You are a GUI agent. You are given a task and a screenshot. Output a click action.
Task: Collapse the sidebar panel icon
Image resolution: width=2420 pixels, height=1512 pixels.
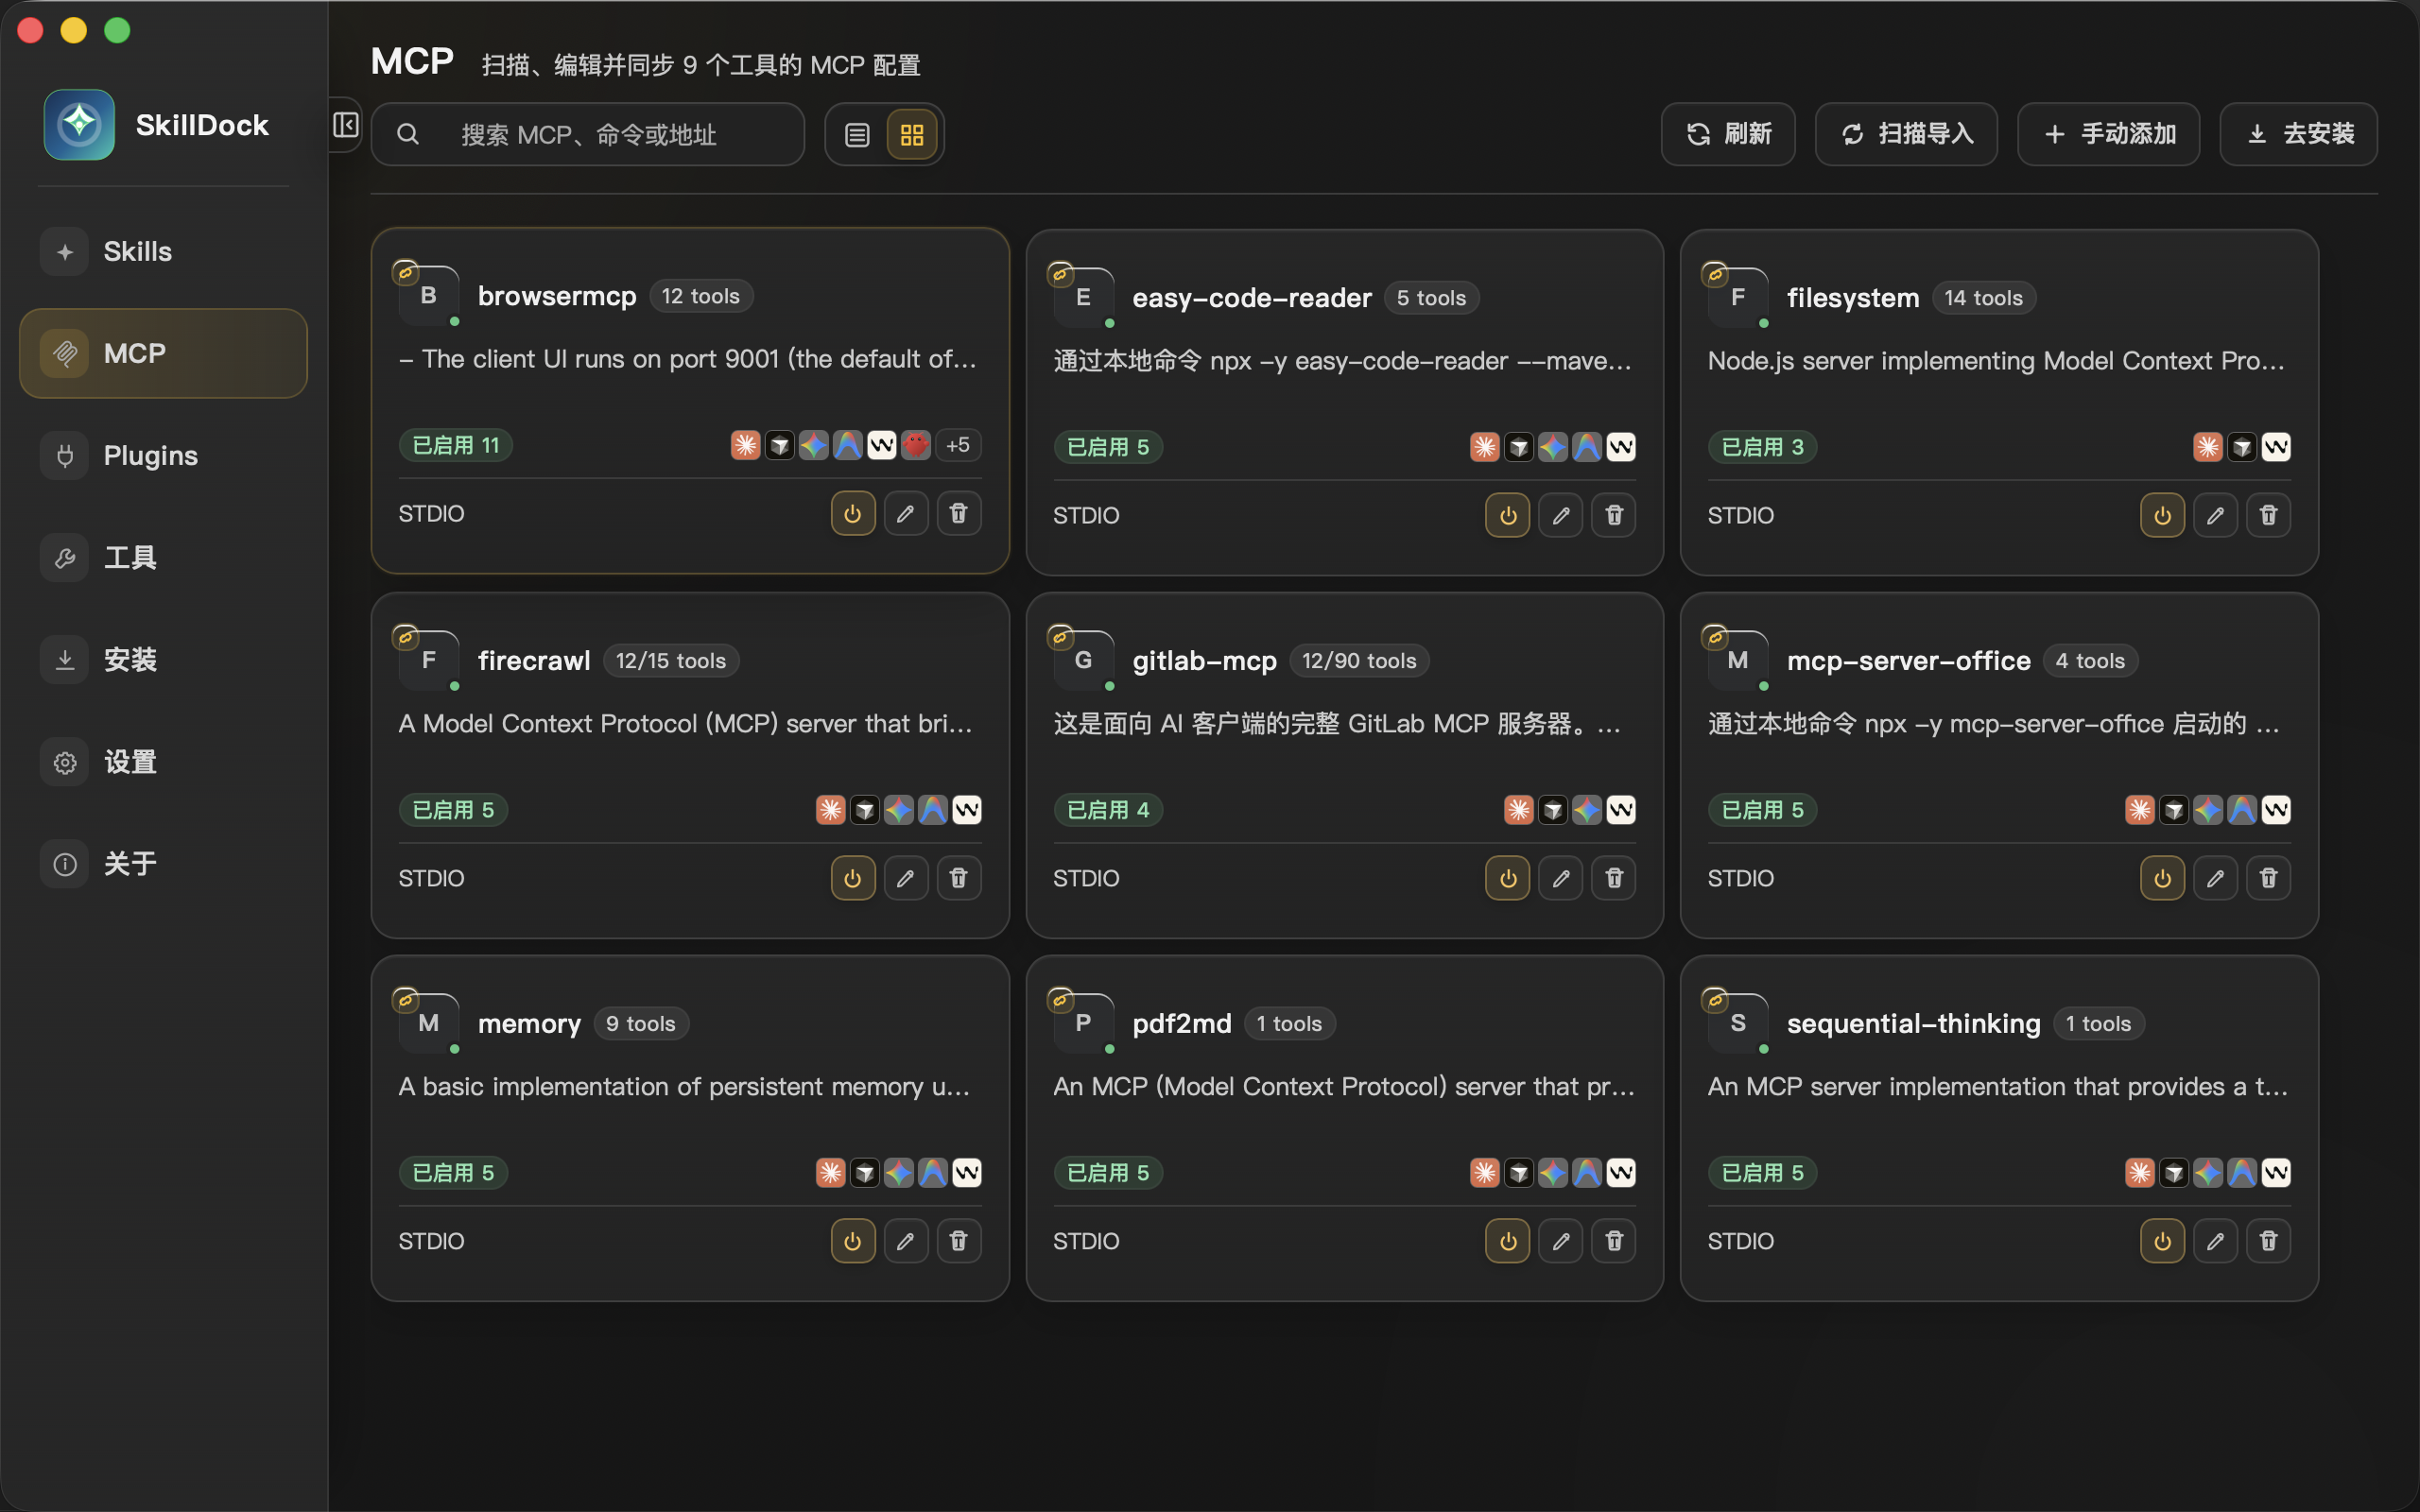(345, 125)
